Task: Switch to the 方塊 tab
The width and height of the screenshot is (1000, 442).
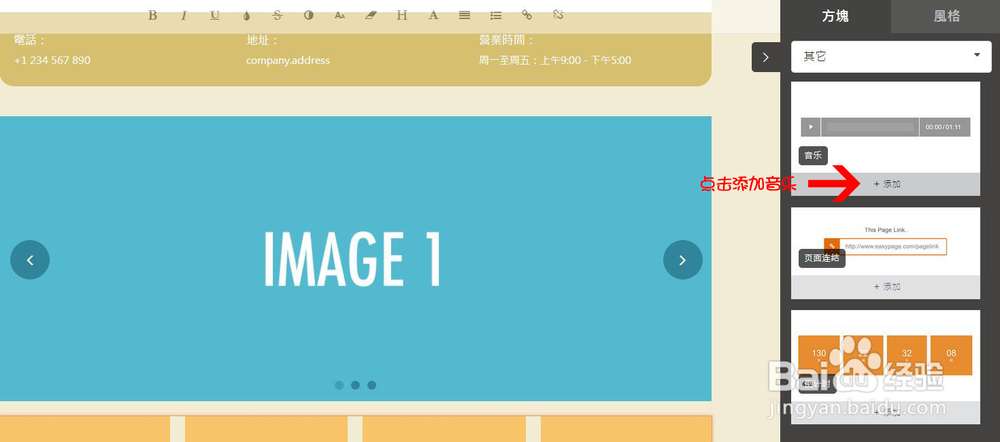Action: (x=835, y=17)
